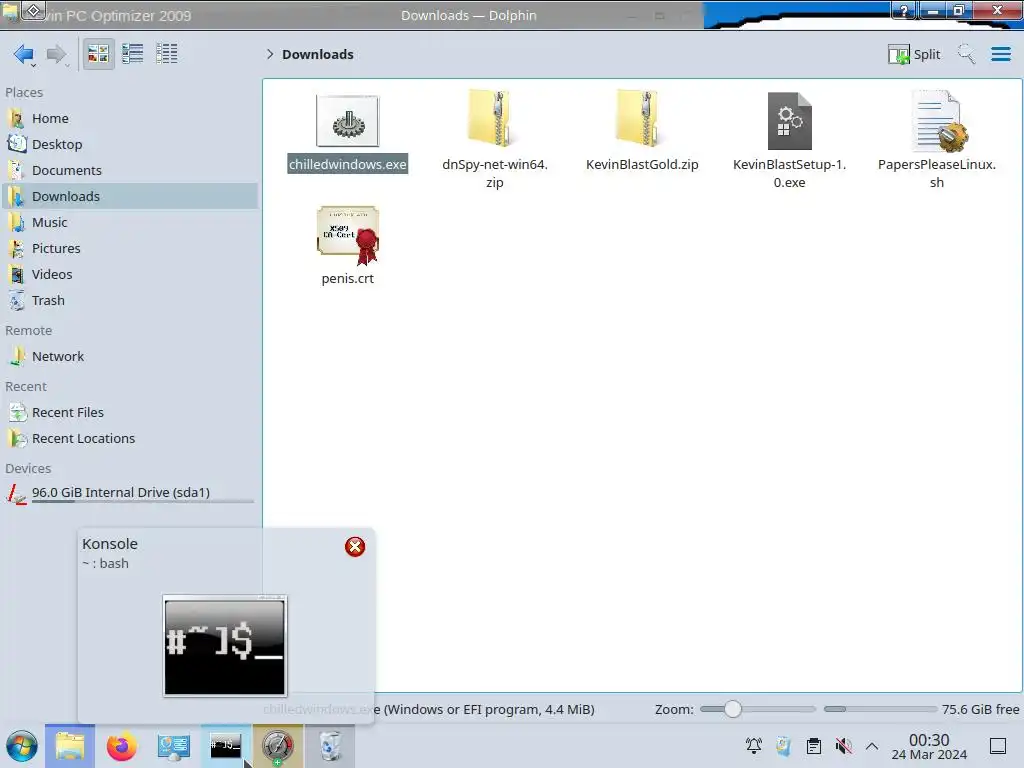Click the Zoom slider handle

(733, 709)
